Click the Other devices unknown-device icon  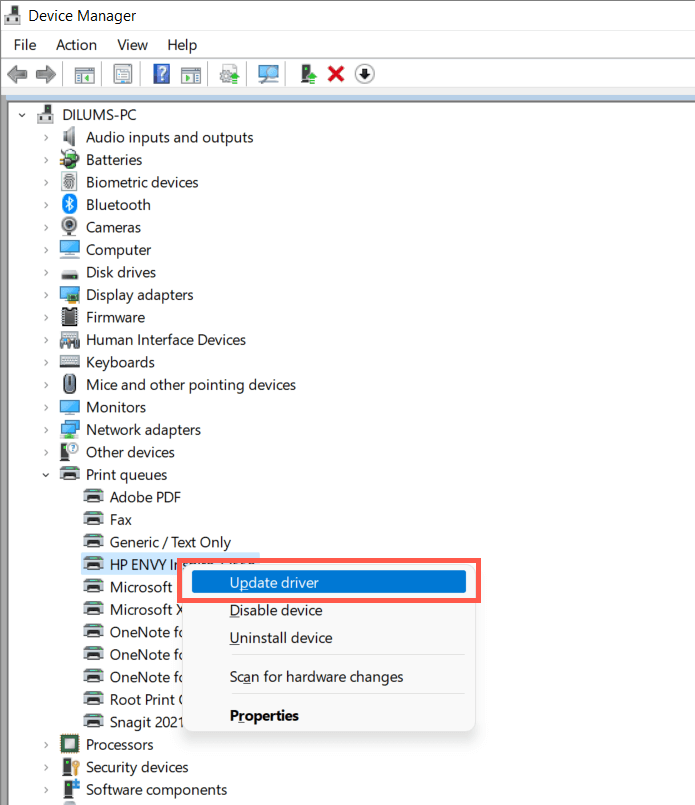(69, 452)
